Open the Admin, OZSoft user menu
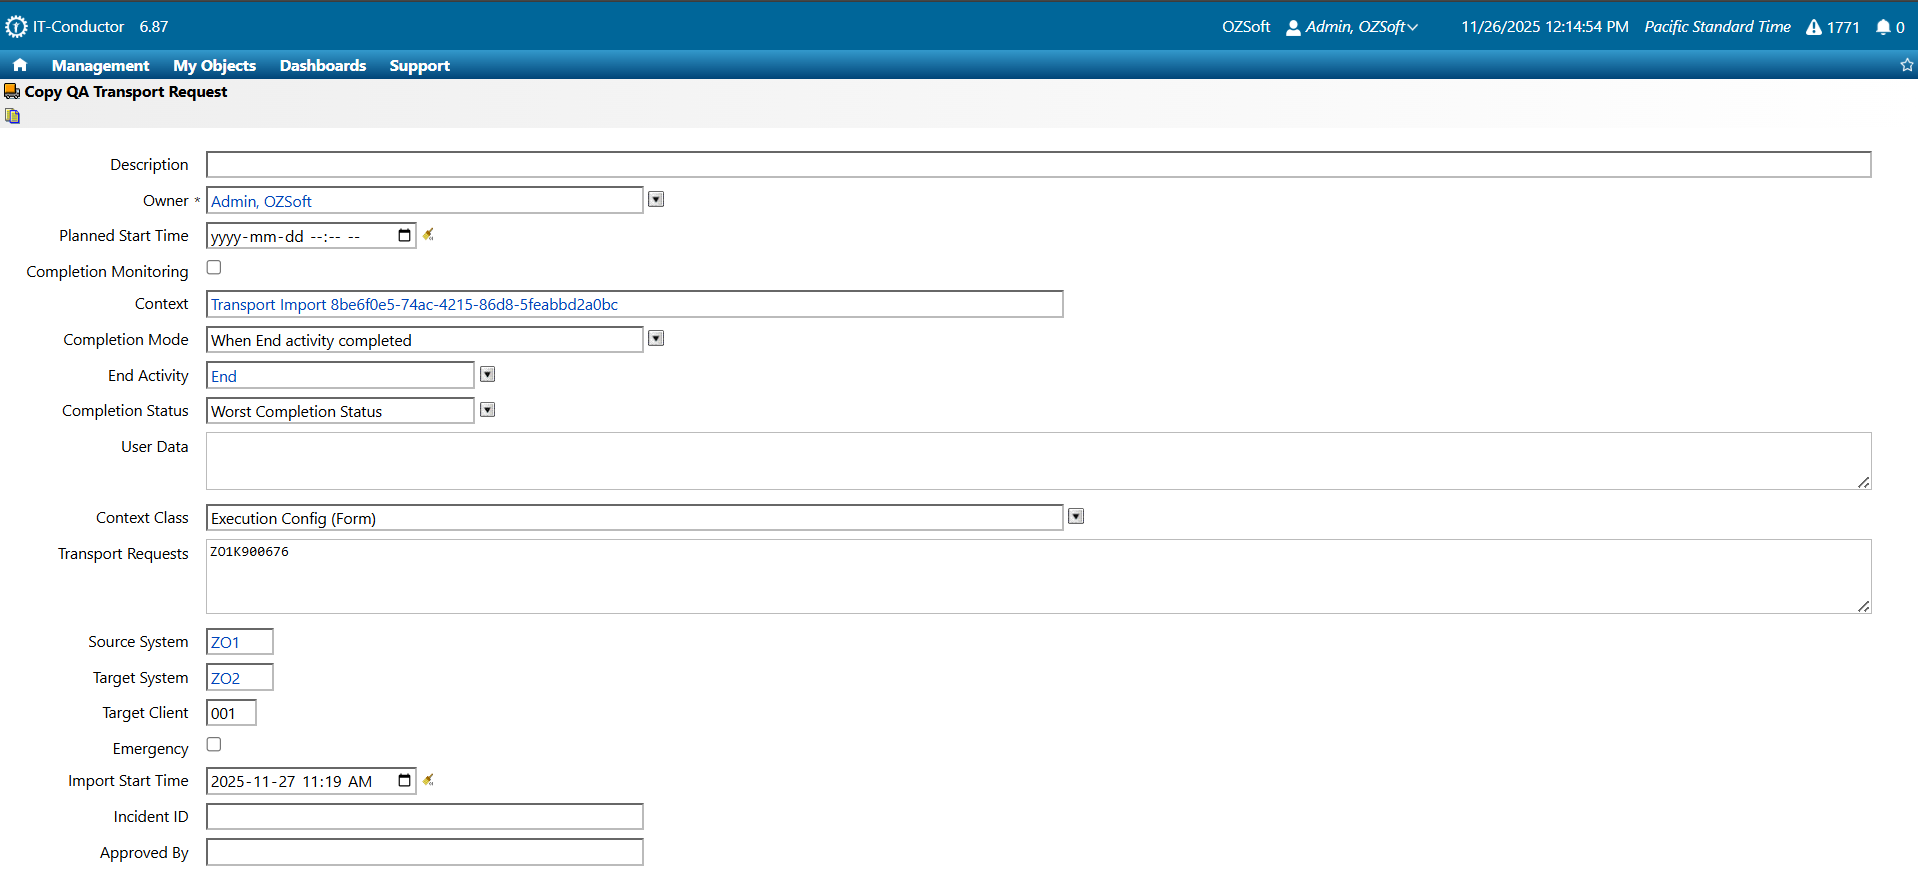Screen dimensions: 1918x874 pos(1354,27)
